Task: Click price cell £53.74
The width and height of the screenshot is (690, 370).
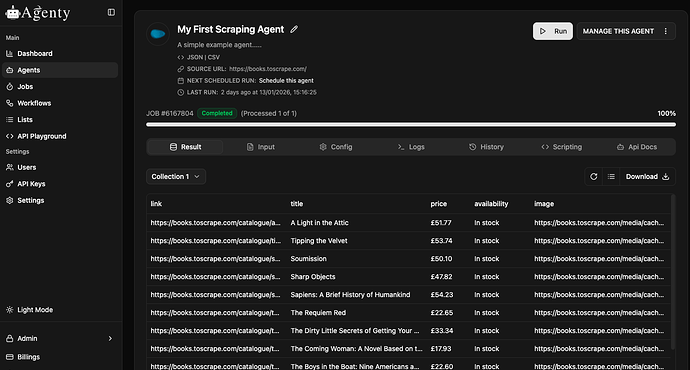Action: point(441,241)
